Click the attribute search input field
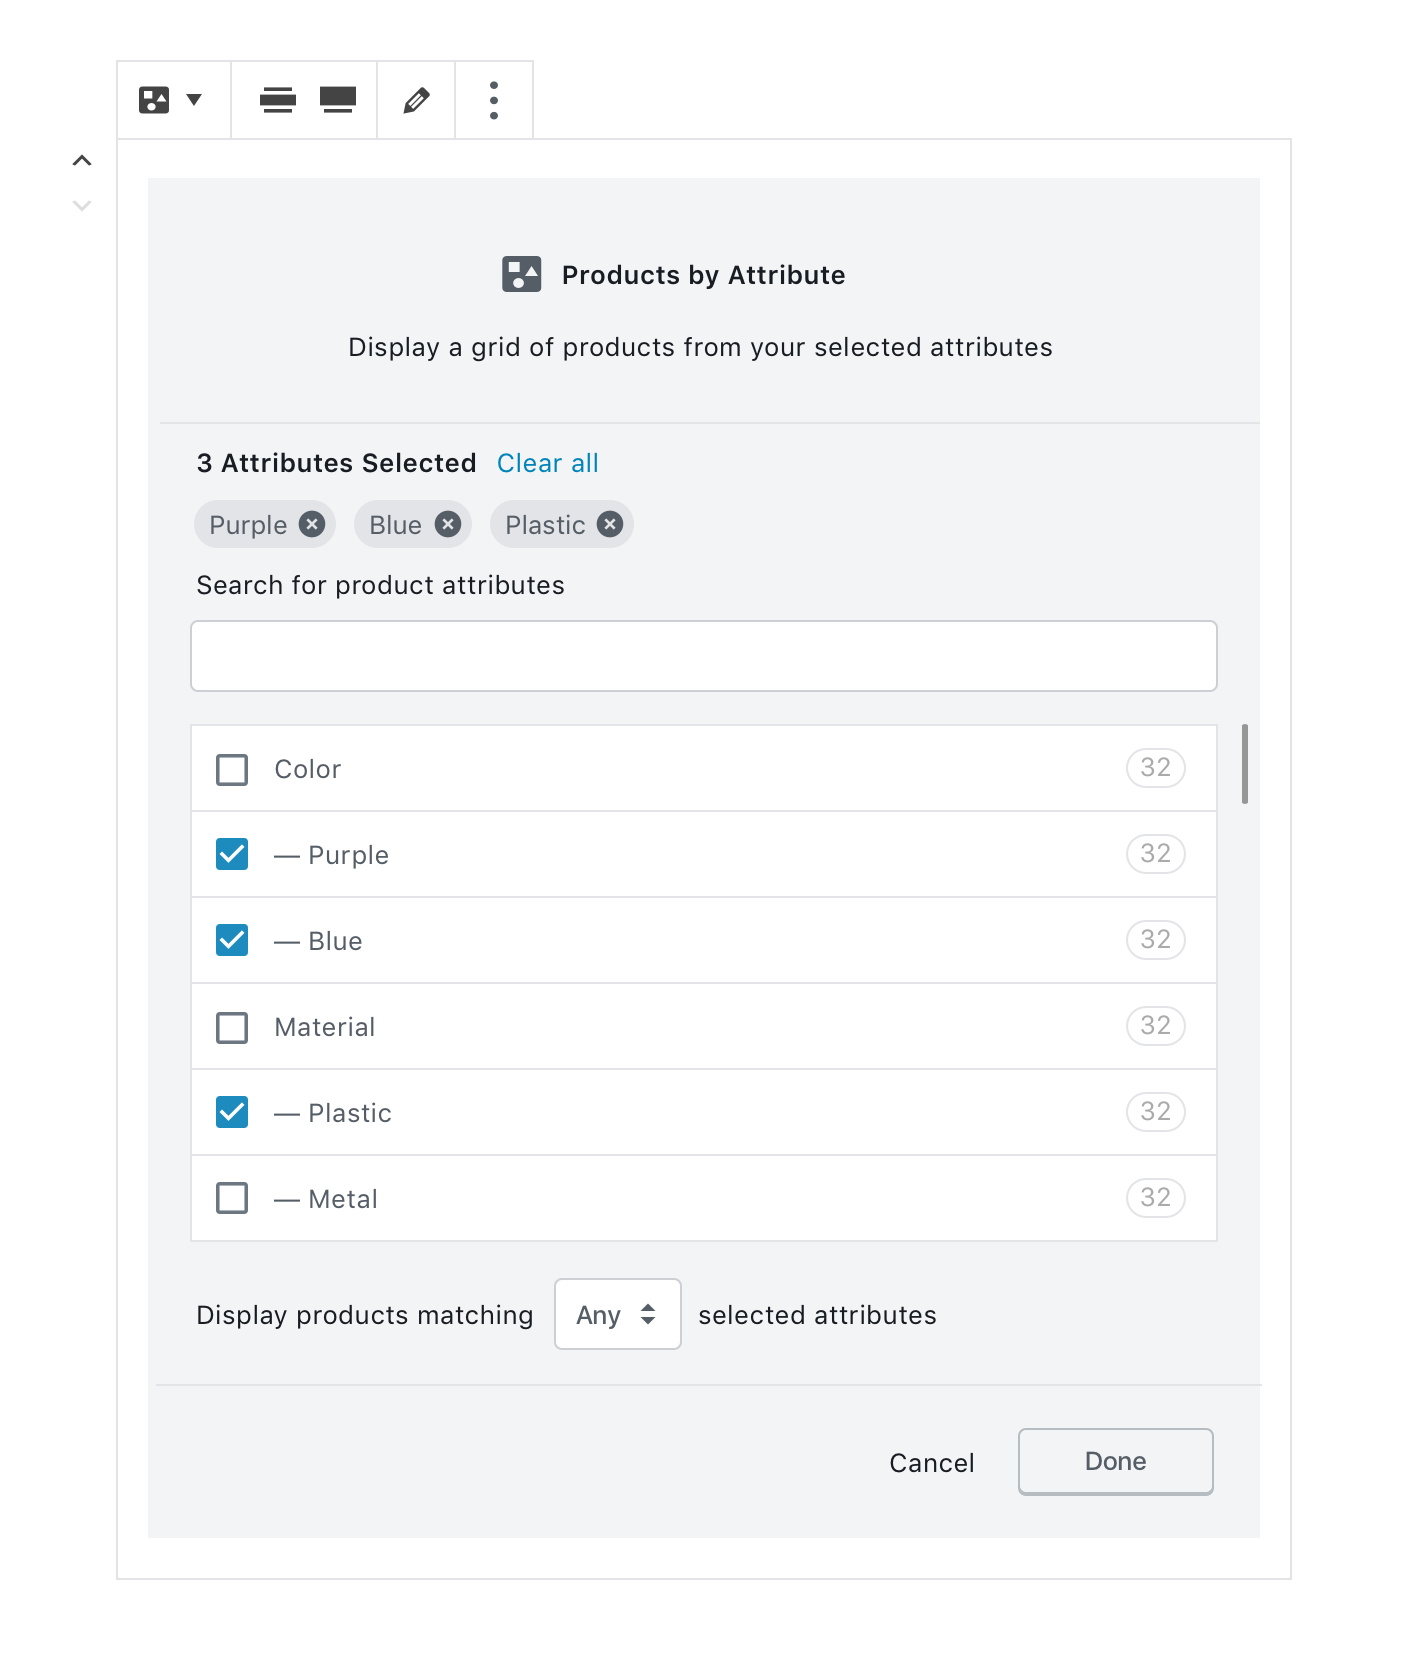 703,656
